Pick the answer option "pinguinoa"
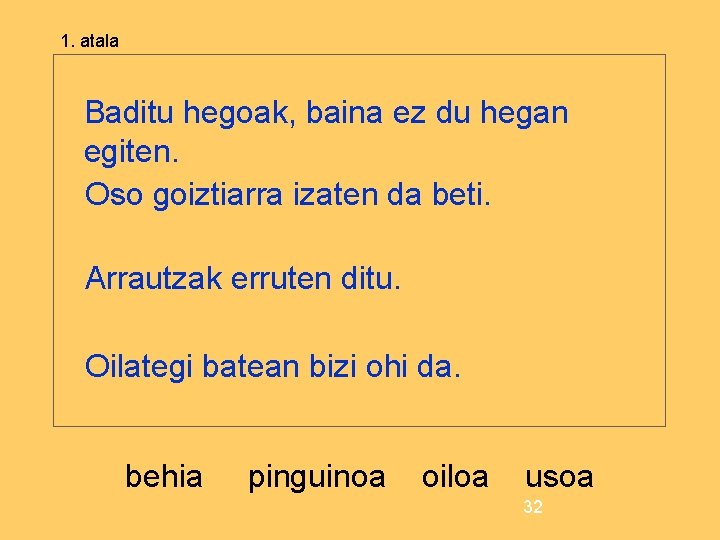This screenshot has height=540, width=720. (x=317, y=478)
